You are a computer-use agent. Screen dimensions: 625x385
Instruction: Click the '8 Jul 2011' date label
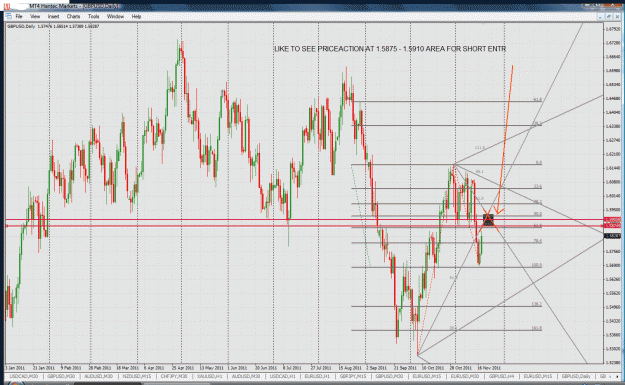tap(292, 368)
